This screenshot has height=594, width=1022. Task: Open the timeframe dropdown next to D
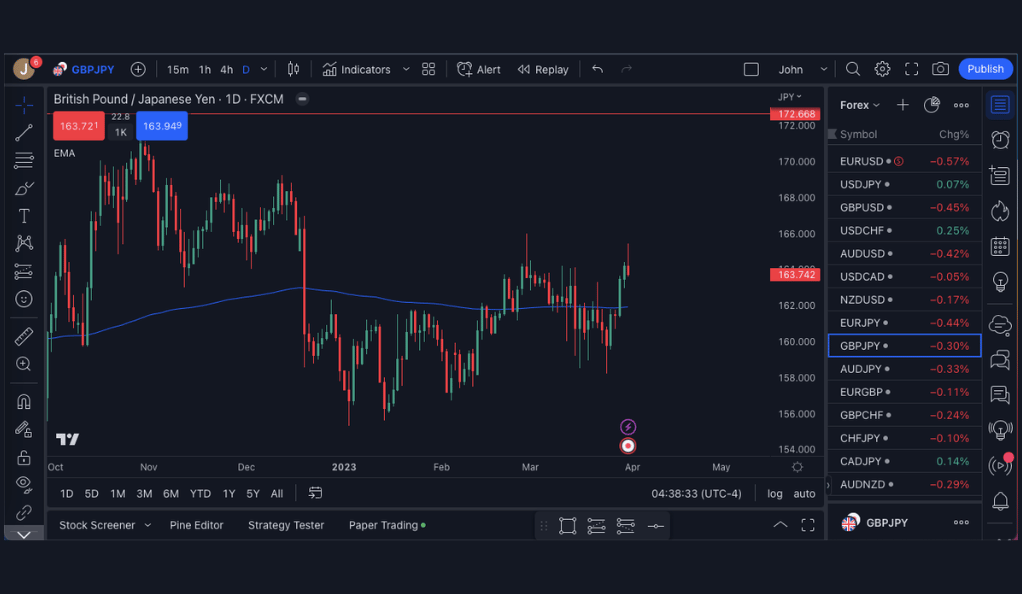click(262, 69)
